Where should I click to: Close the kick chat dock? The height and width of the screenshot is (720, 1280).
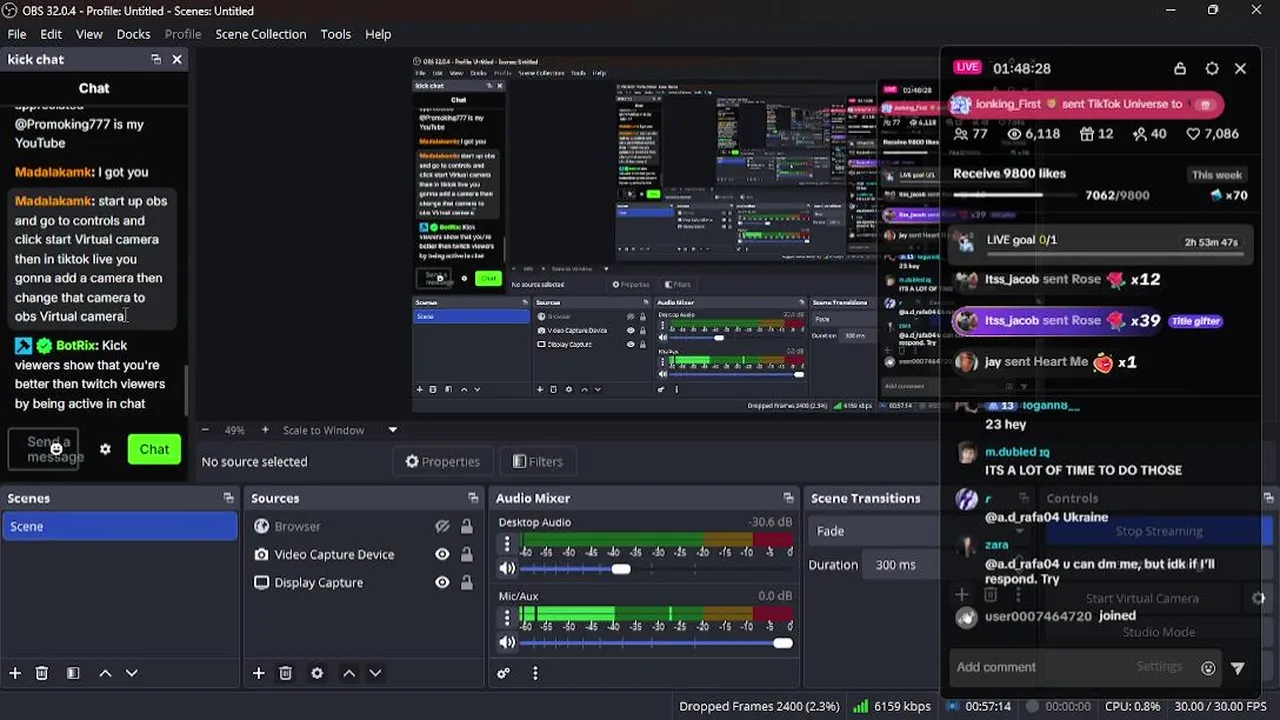pyautogui.click(x=177, y=60)
